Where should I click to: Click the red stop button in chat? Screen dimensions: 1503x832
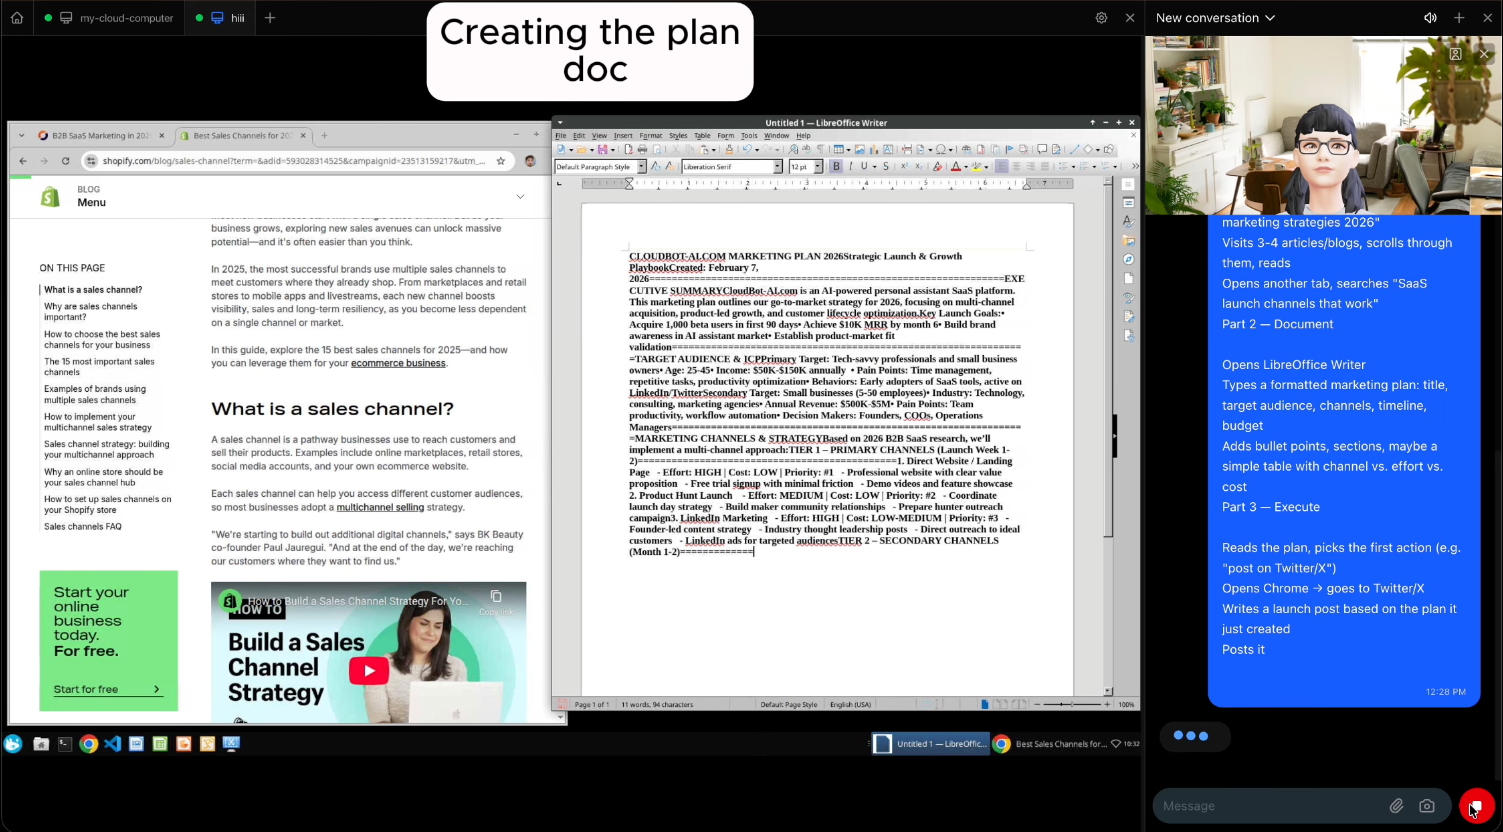click(x=1476, y=806)
